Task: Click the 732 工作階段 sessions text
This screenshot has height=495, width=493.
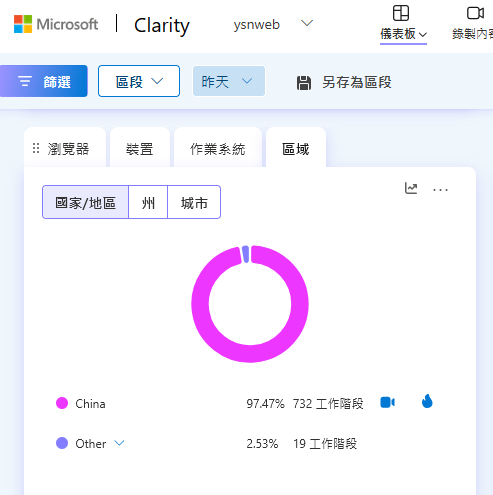Action: pos(328,404)
